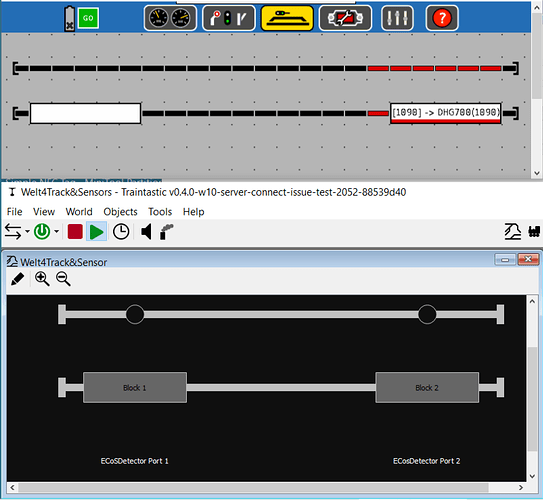Click the ECoSDetector Port 1 label

(x=135, y=461)
